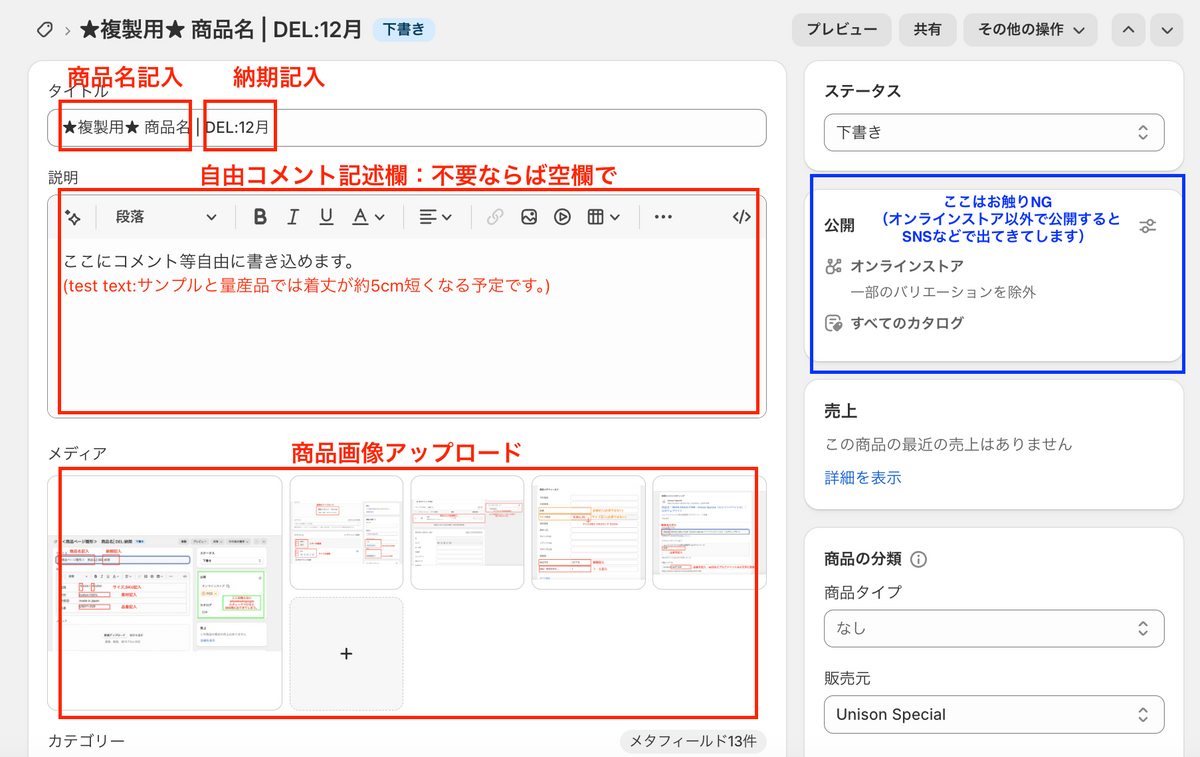Select the second media thumbnail

347,533
